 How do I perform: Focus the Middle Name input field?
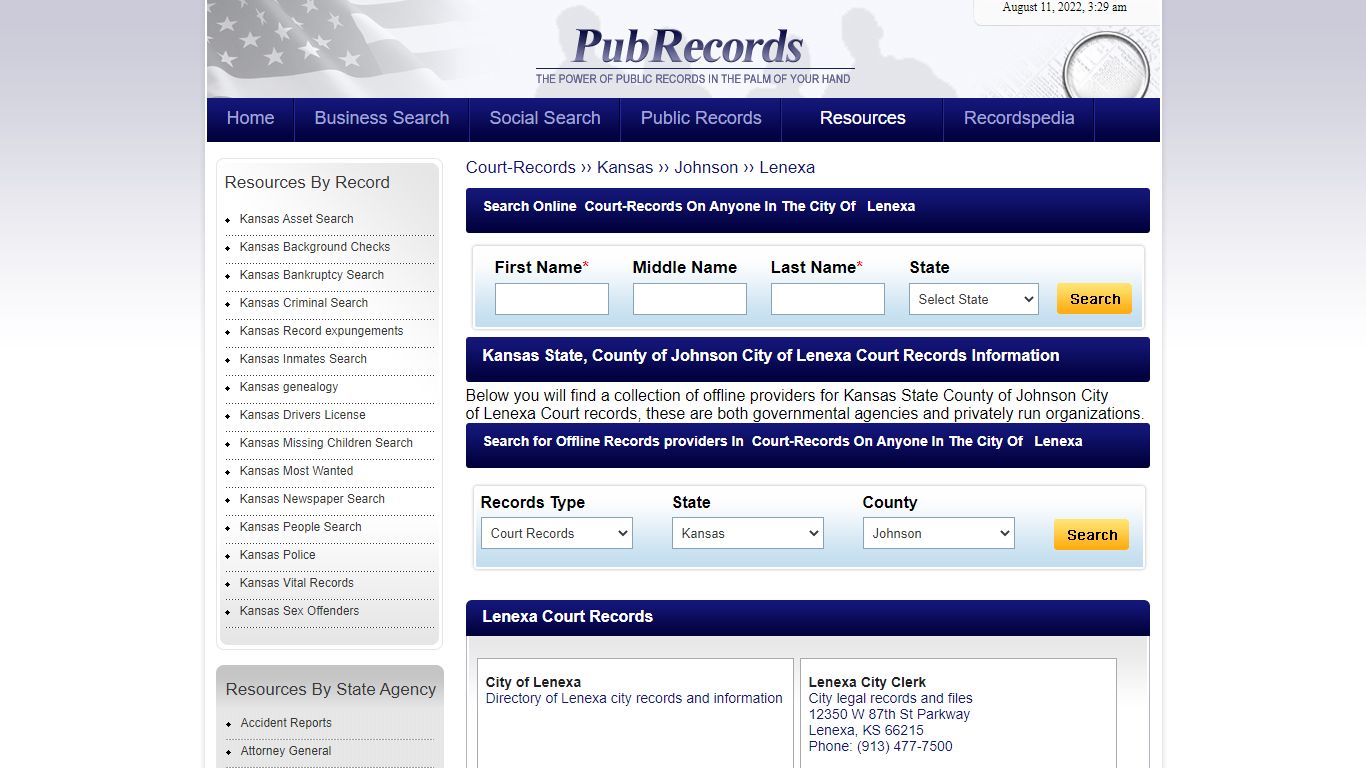pyautogui.click(x=690, y=299)
